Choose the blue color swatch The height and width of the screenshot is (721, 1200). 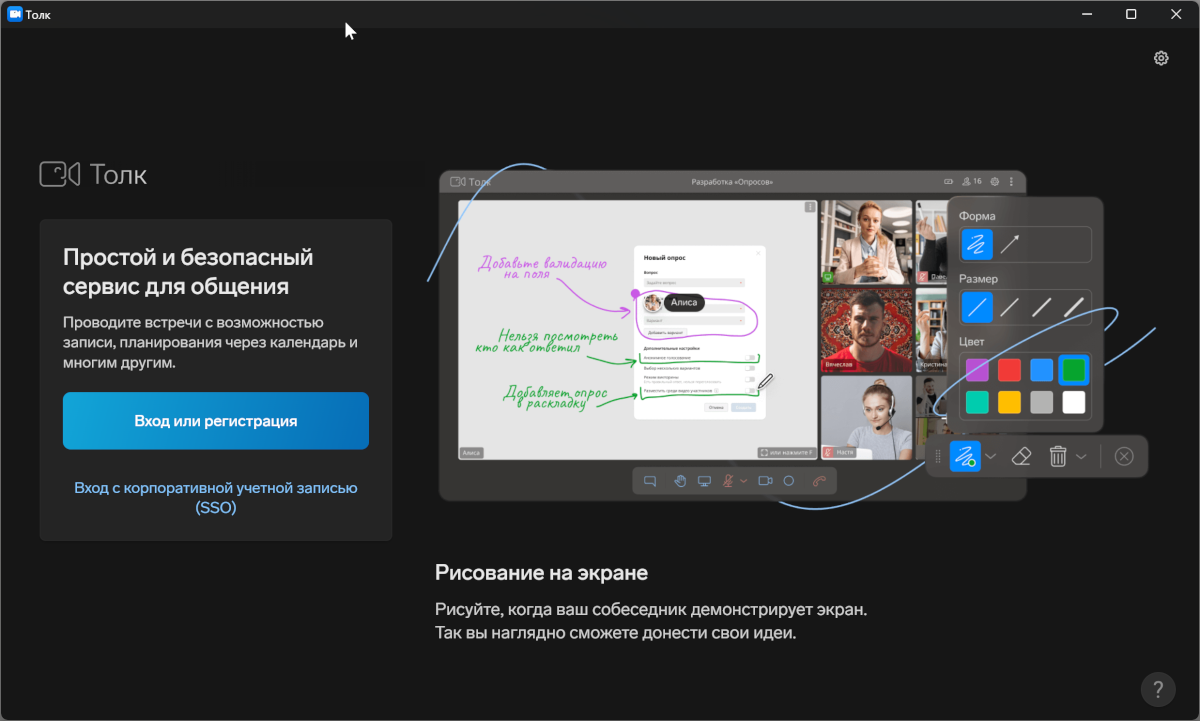(x=1042, y=371)
